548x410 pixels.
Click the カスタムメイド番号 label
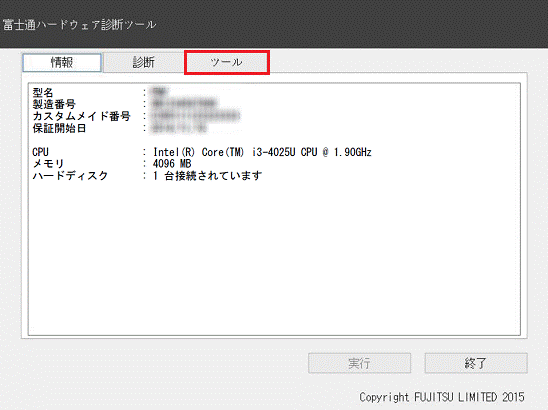(81, 116)
